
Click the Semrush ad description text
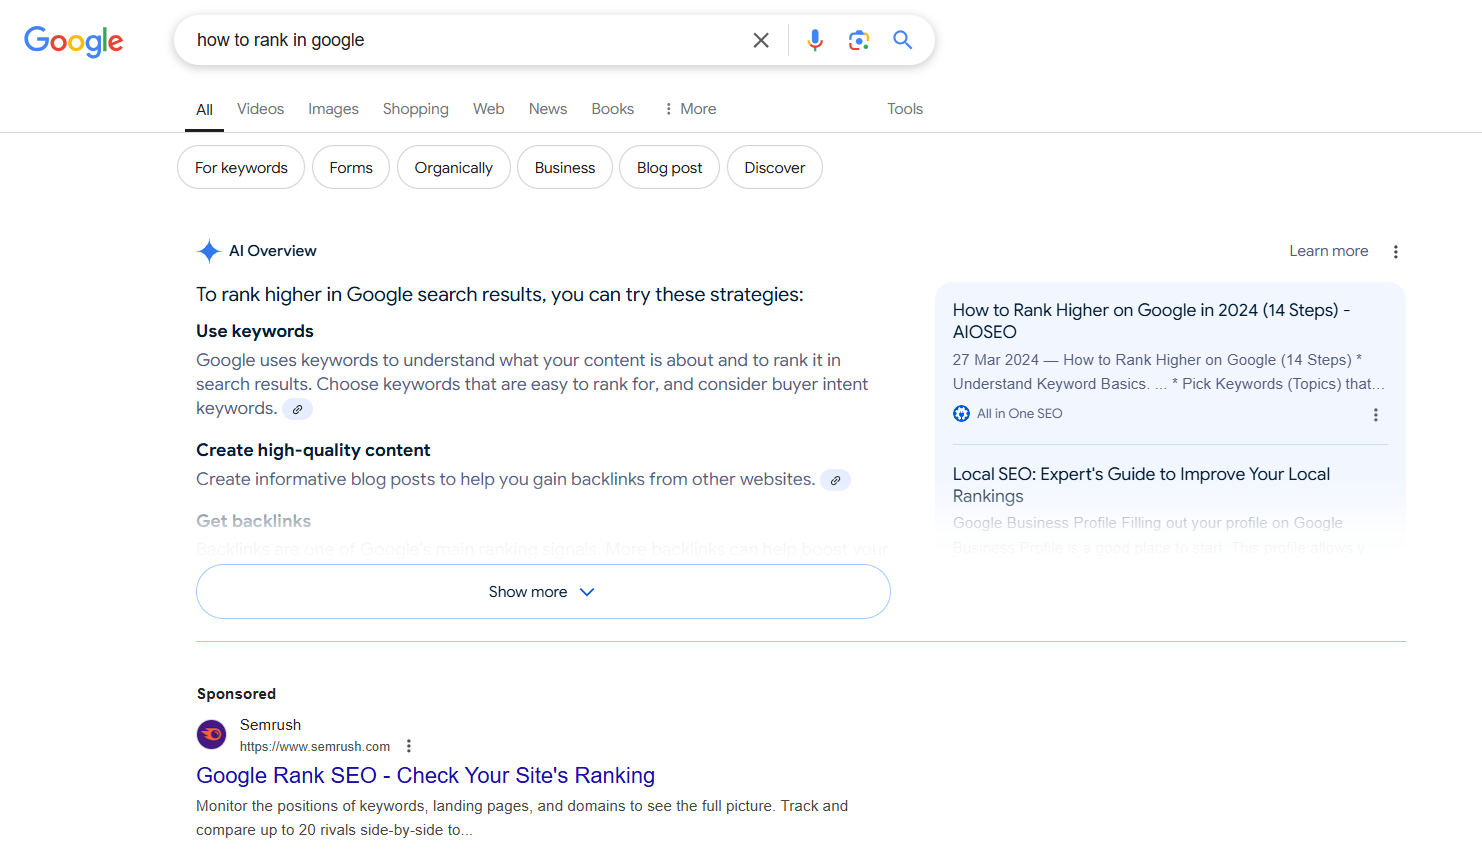(x=522, y=818)
